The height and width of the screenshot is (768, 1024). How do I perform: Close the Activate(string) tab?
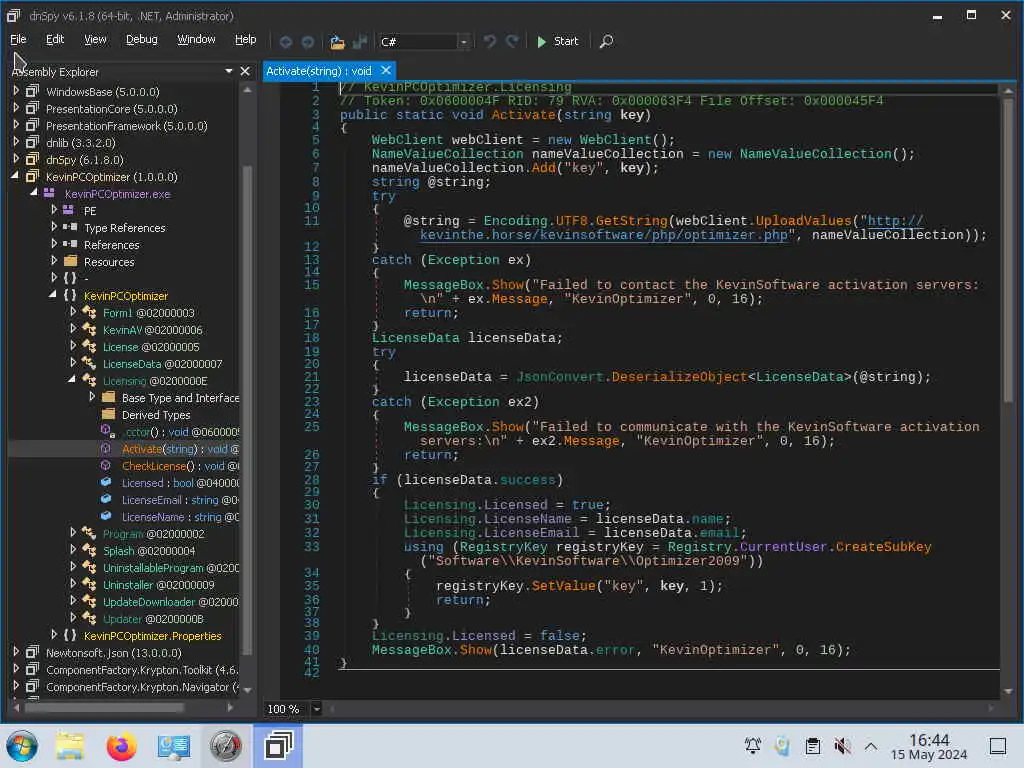[386, 70]
